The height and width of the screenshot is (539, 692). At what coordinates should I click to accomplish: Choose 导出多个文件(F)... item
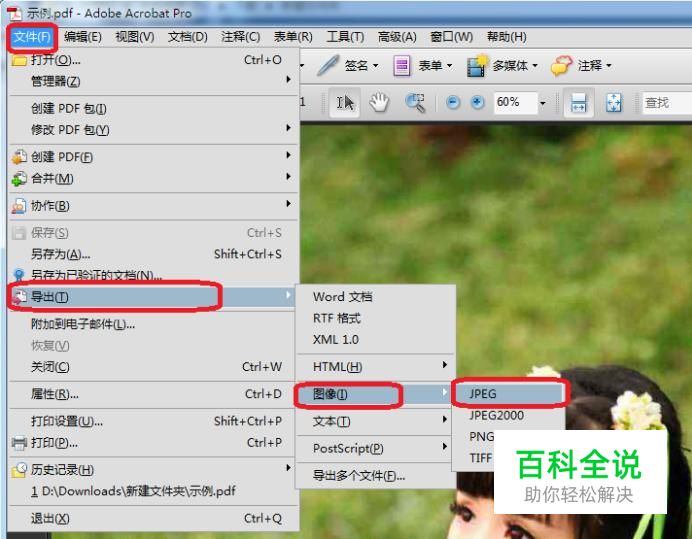click(376, 475)
